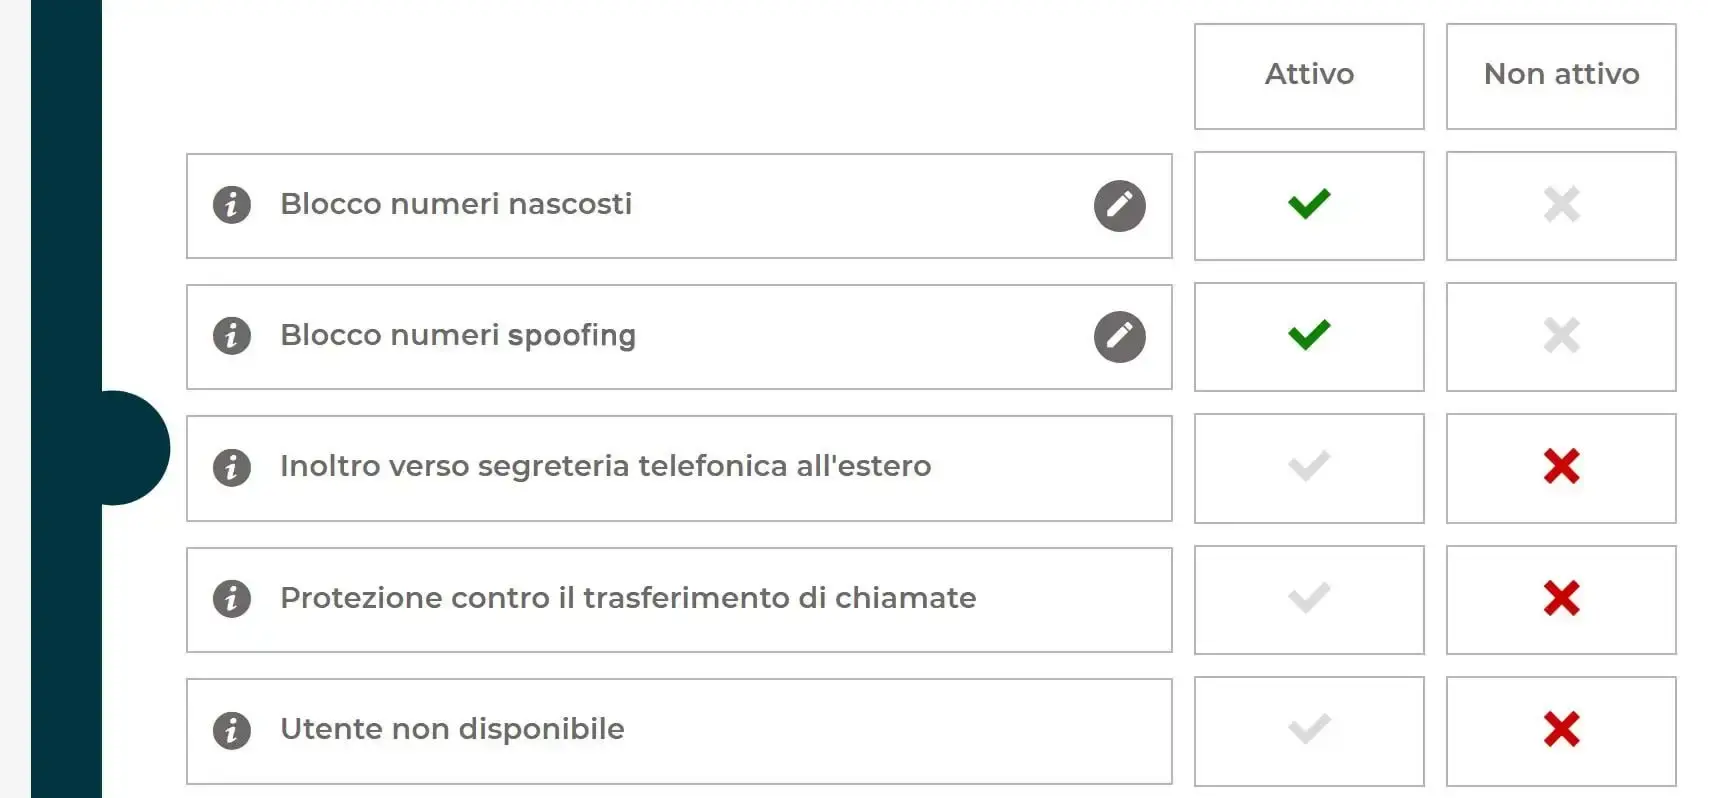Image resolution: width=1713 pixels, height=798 pixels.
Task: Click red X for Utente non disponibile
Action: pos(1561,730)
